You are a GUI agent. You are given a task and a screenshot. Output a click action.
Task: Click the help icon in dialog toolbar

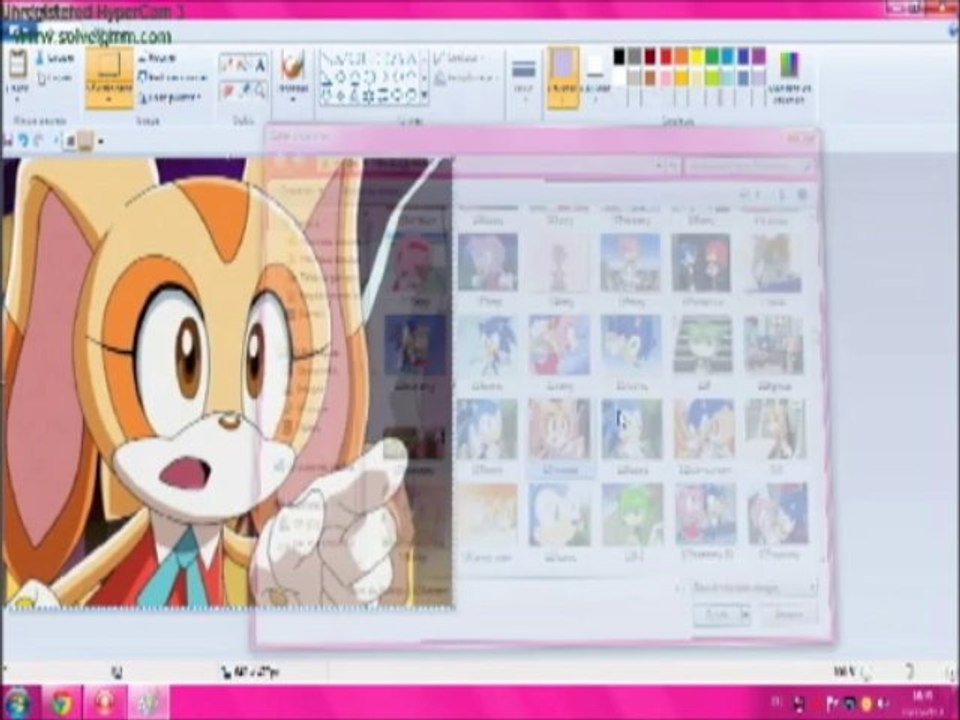point(803,195)
